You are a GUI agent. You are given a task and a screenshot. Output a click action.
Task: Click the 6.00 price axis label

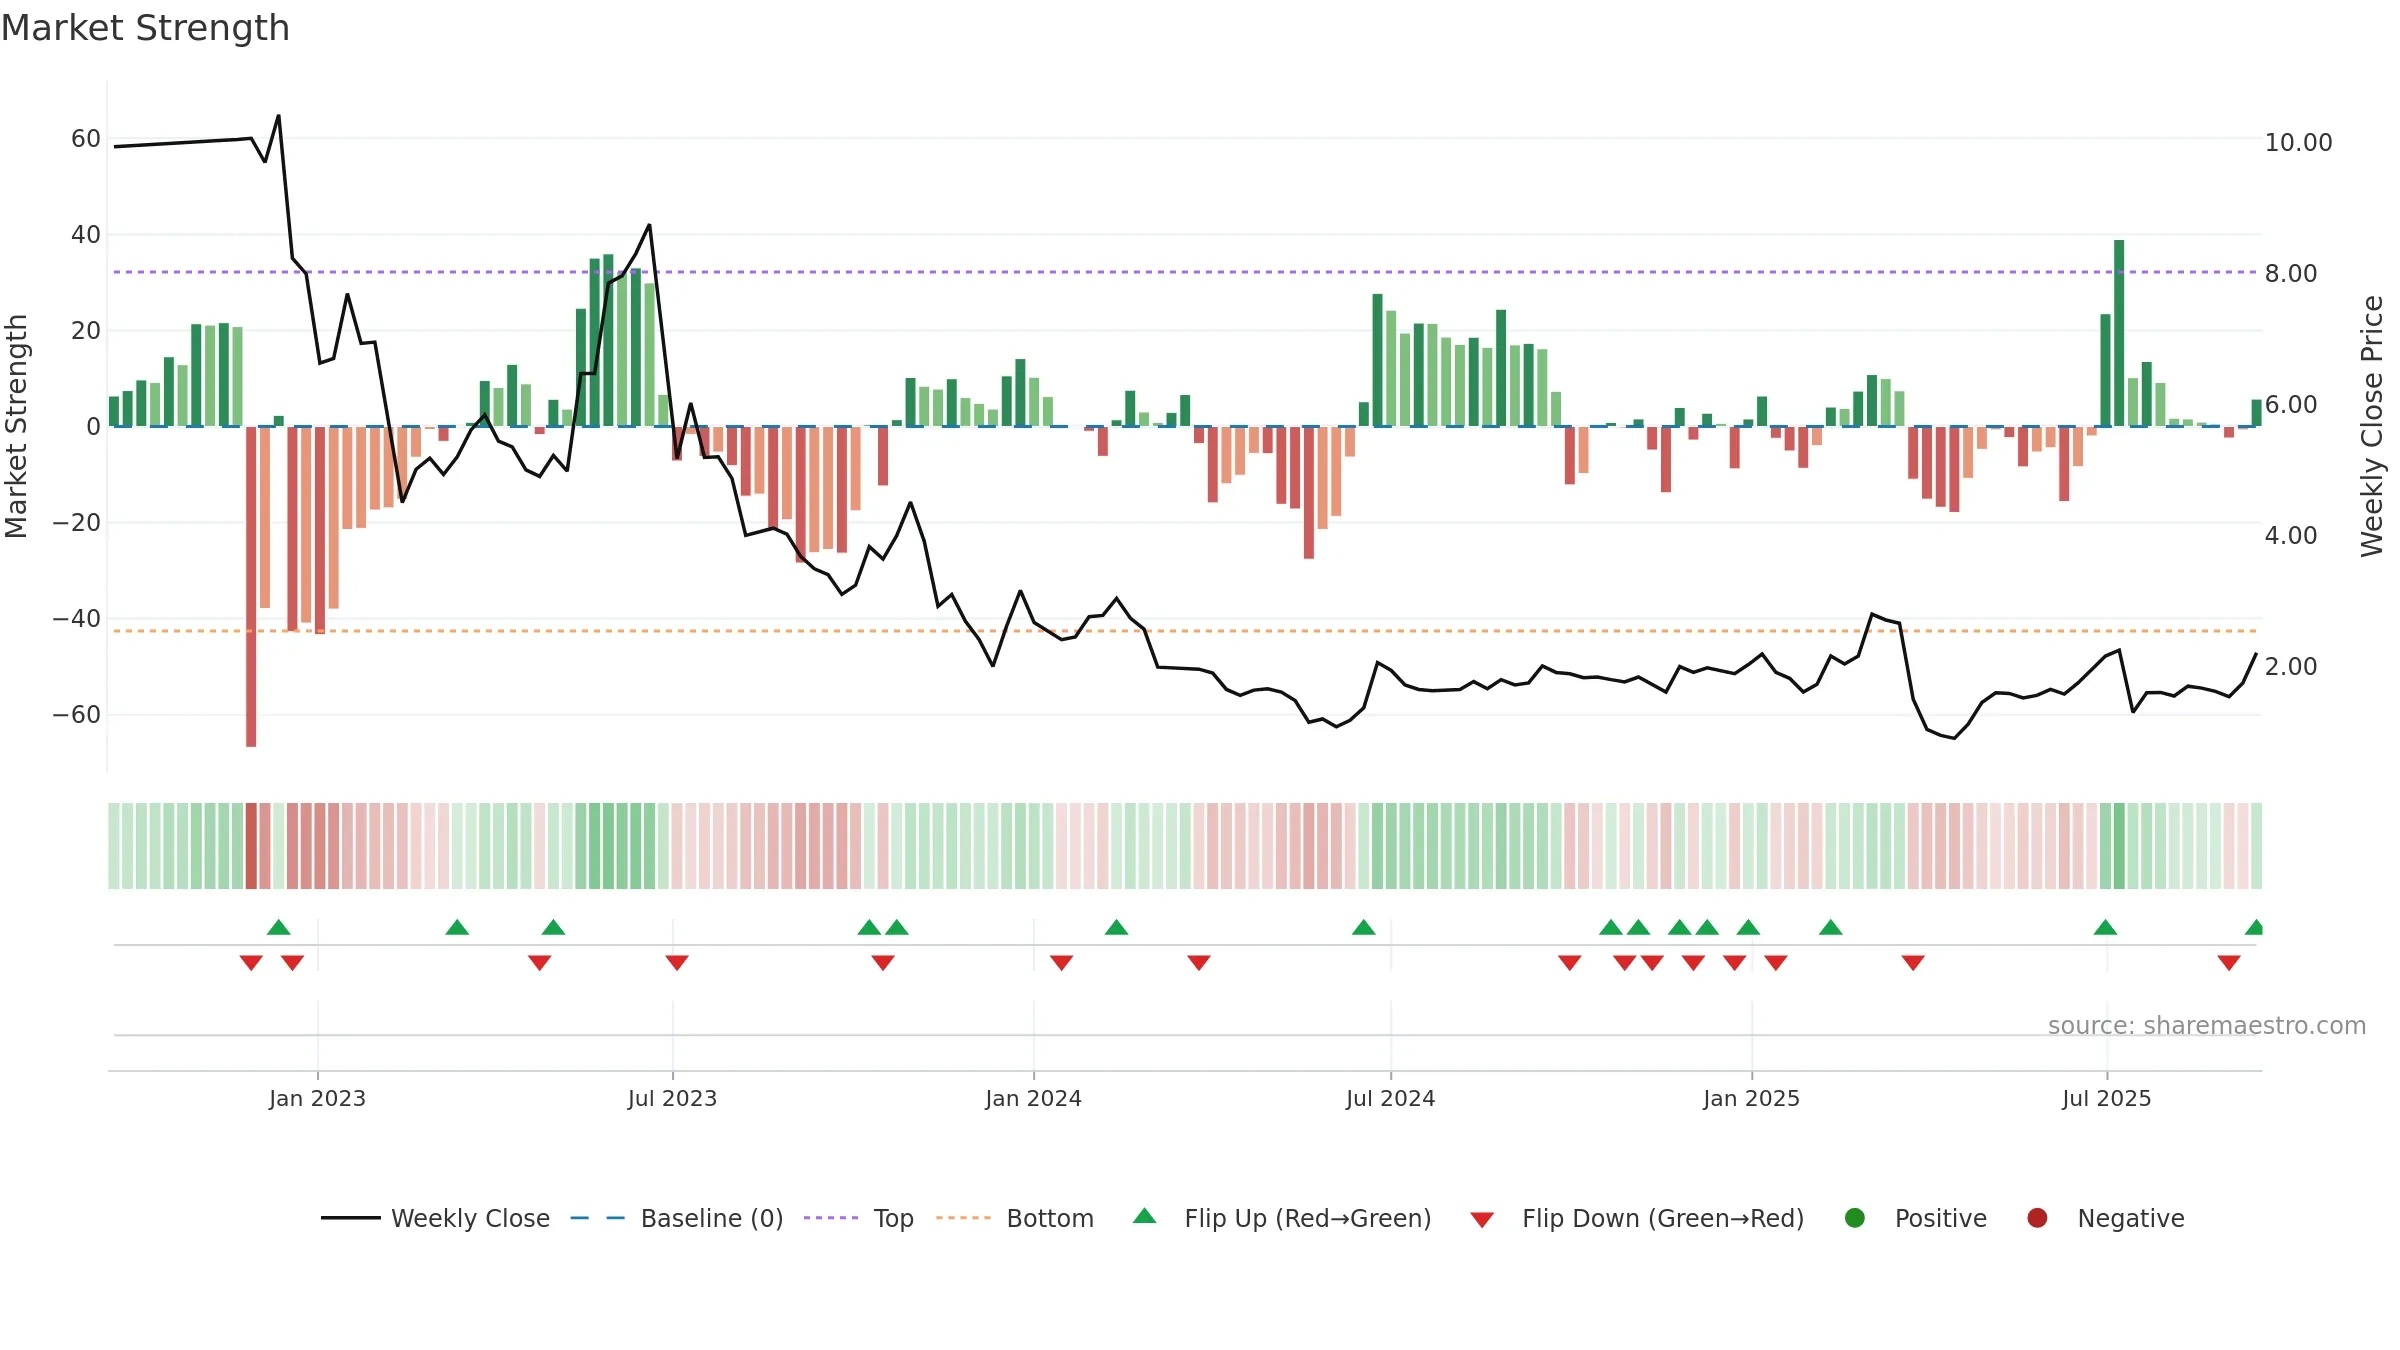pos(2290,405)
